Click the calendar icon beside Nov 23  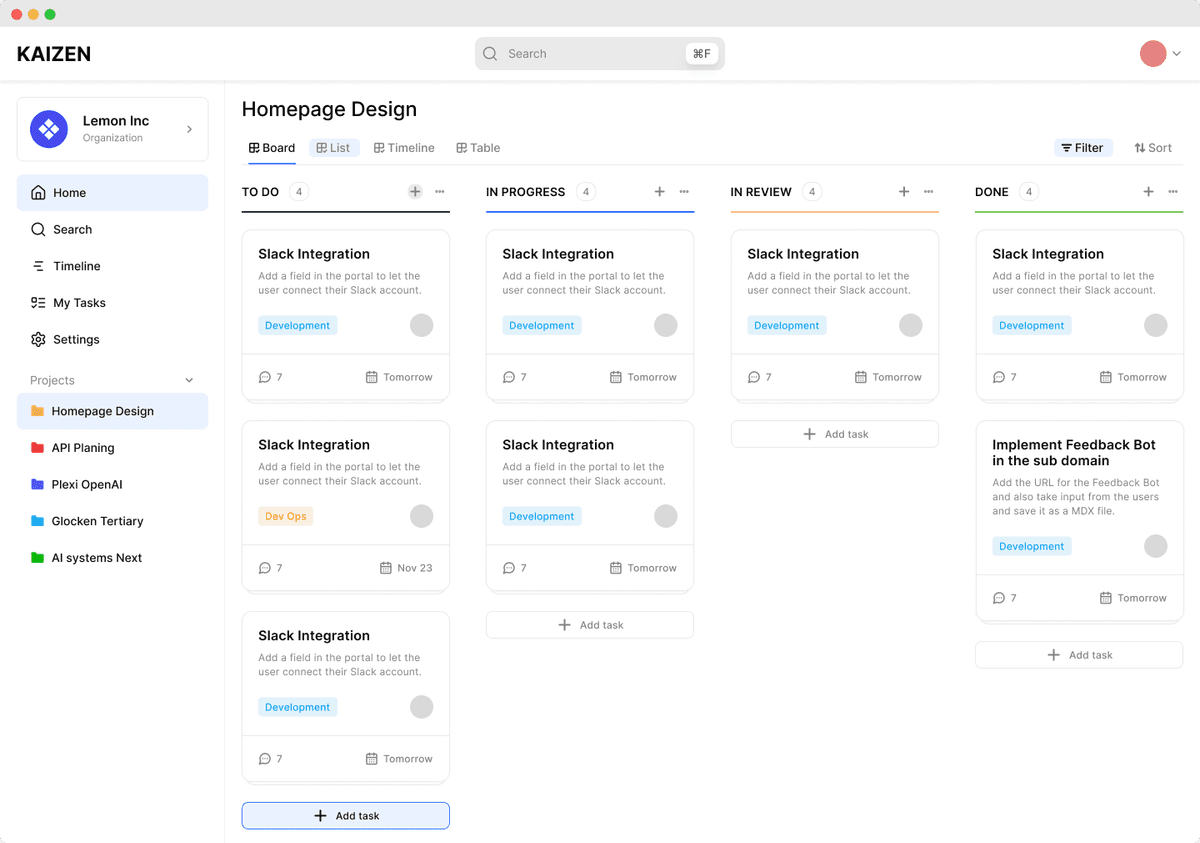pos(386,568)
